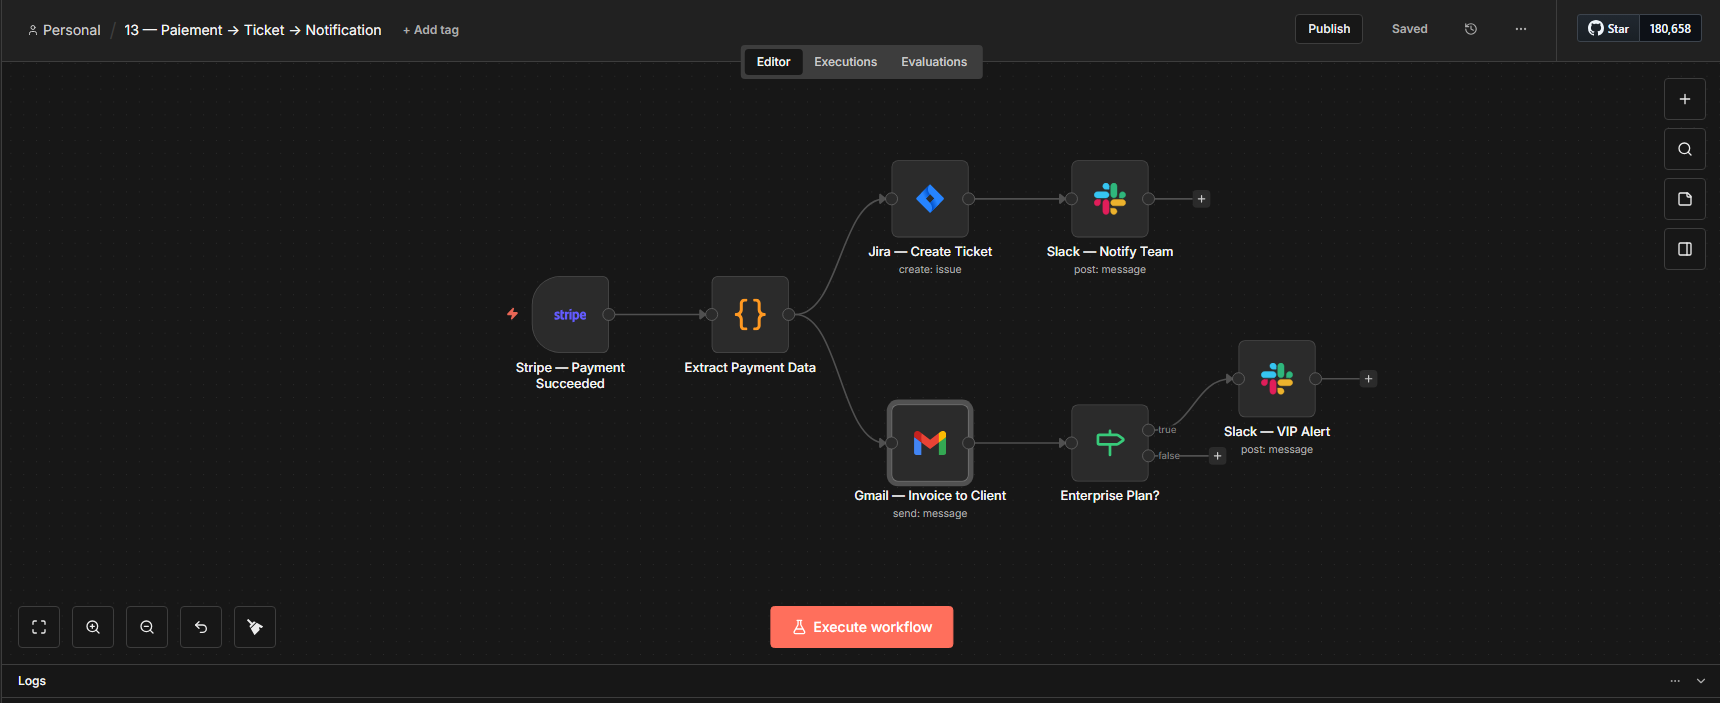Click the Extract Payment Data output connector
The image size is (1720, 703).
pyautogui.click(x=789, y=314)
